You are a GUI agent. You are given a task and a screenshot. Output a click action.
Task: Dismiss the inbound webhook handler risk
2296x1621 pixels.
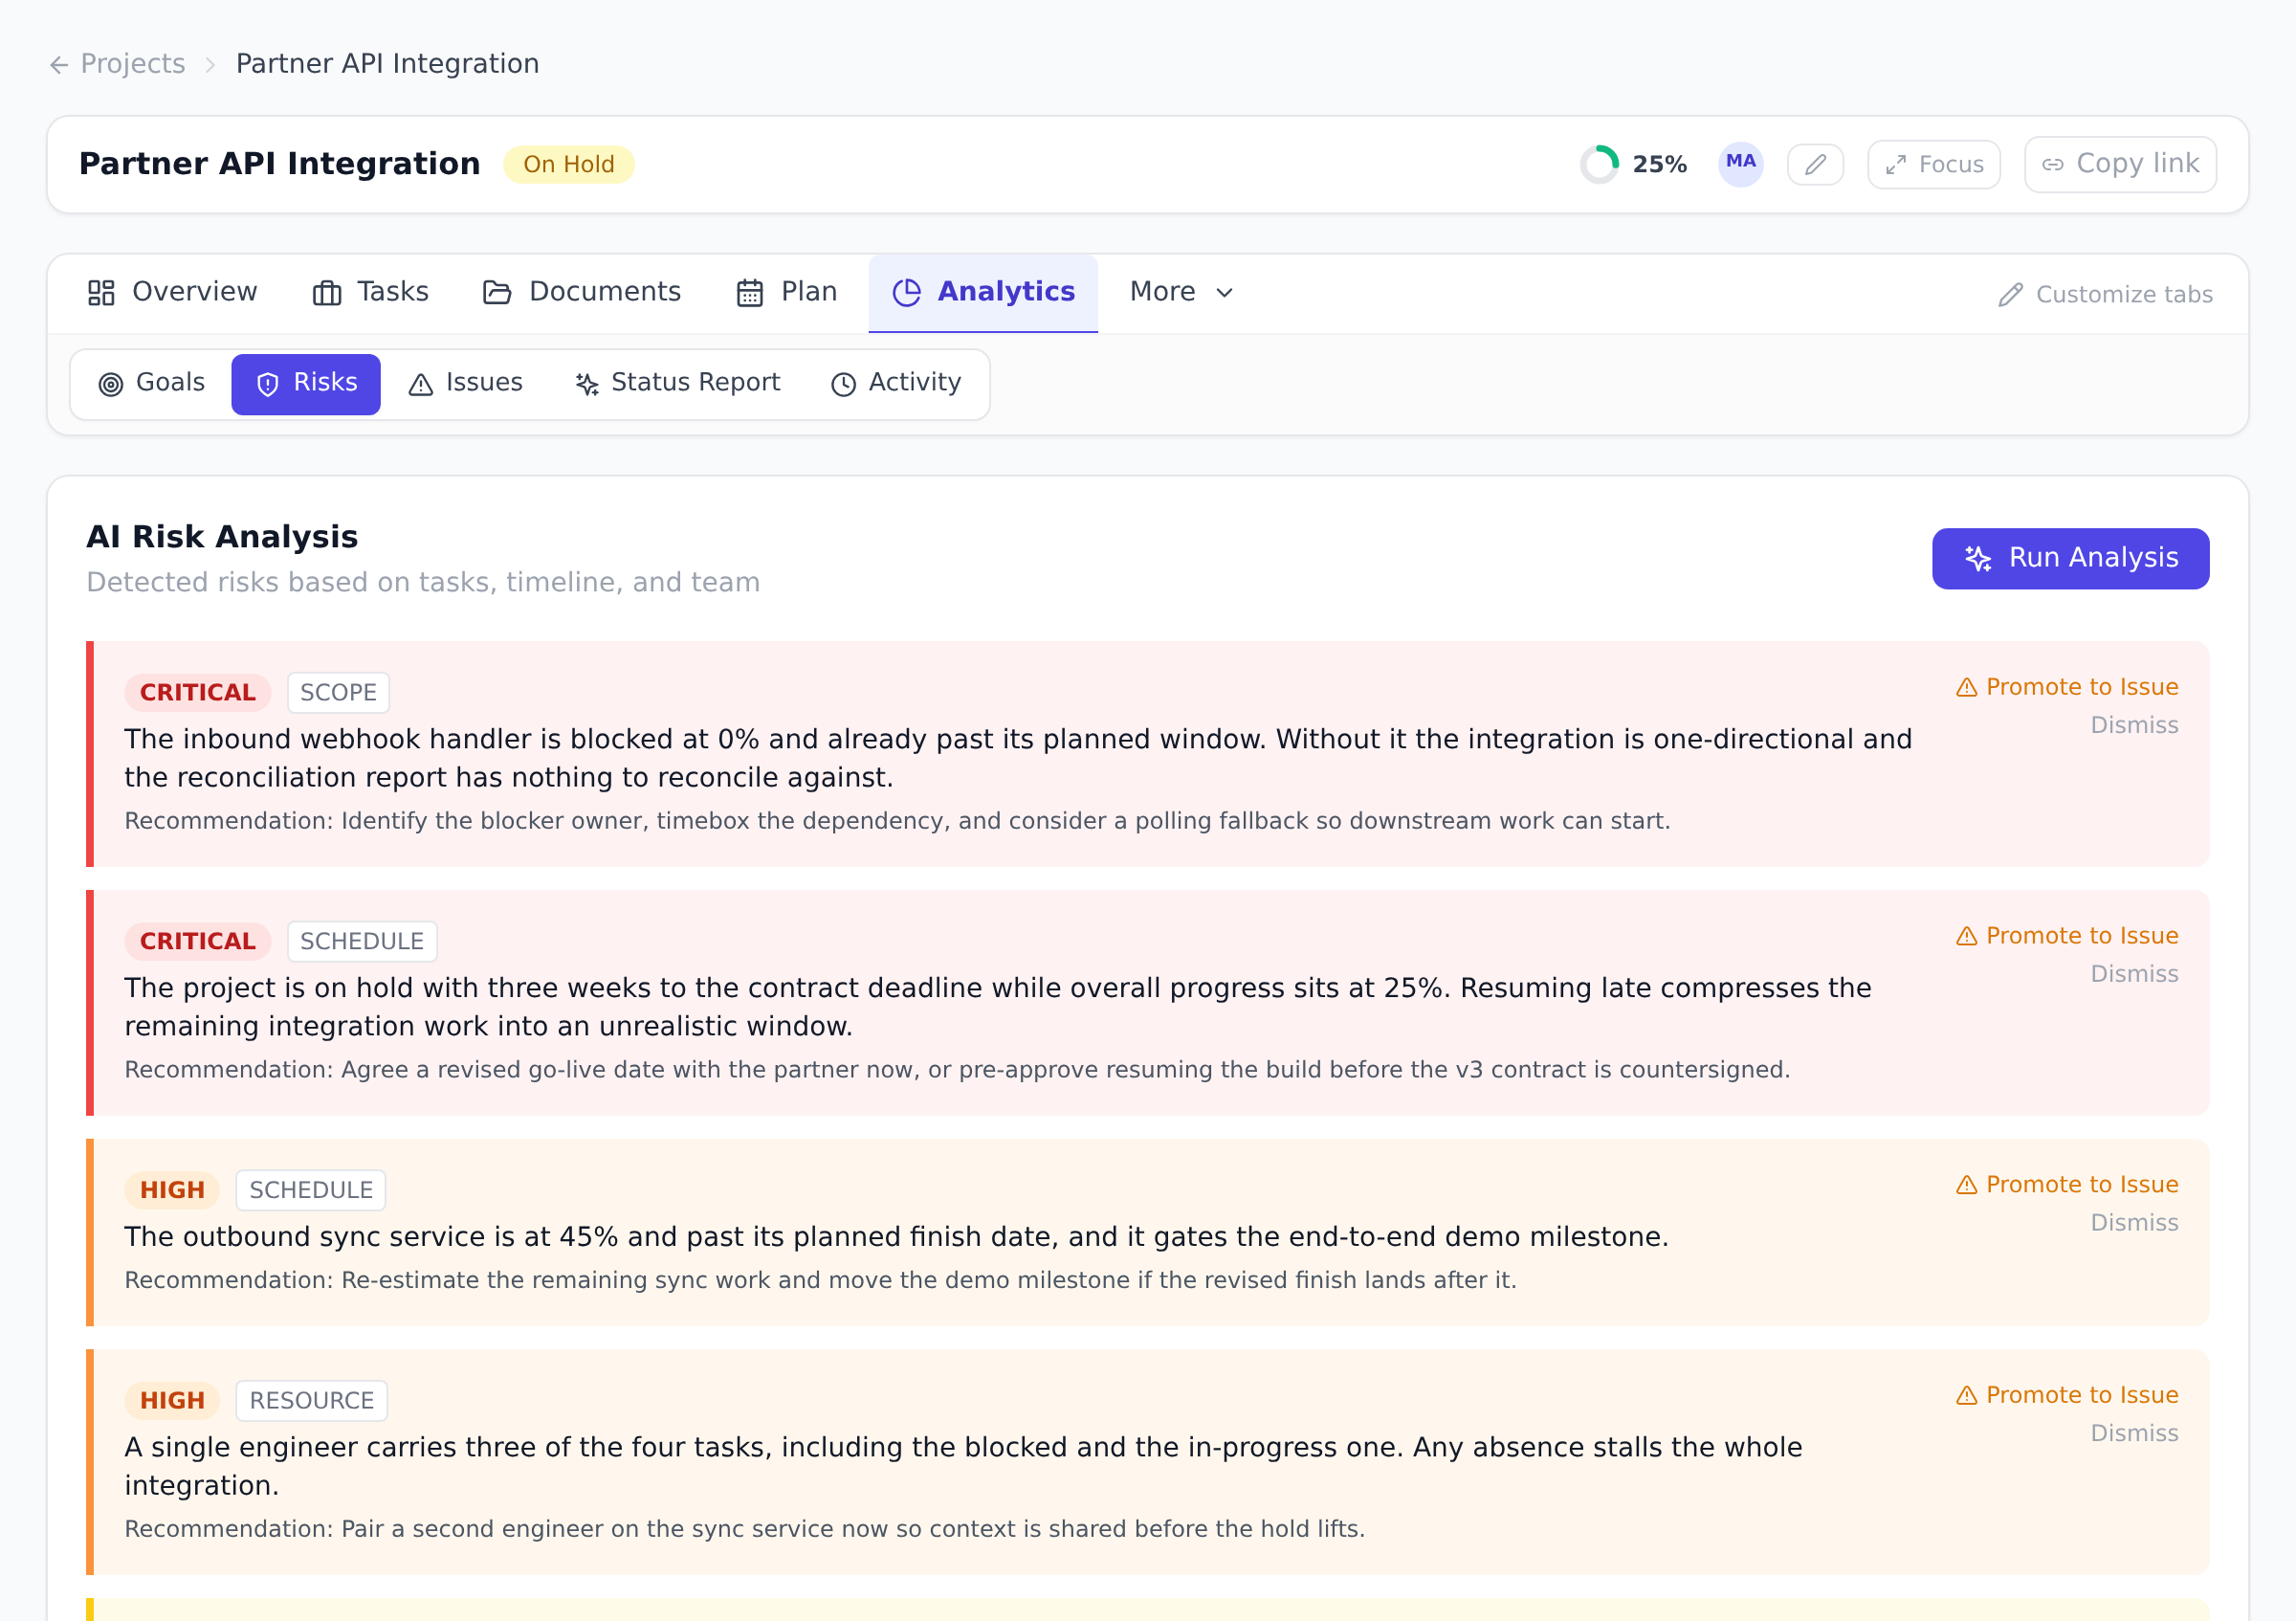click(x=2134, y=726)
